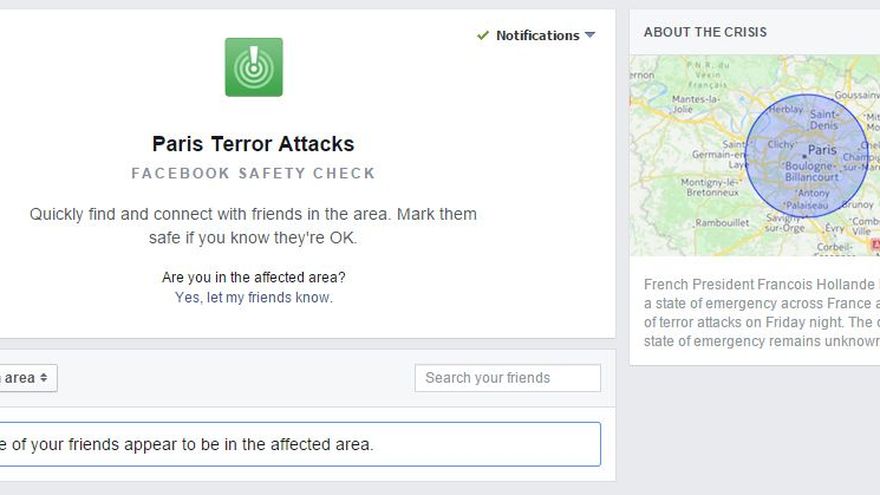
Task: Expand the area filter dropdown
Action: click(28, 378)
